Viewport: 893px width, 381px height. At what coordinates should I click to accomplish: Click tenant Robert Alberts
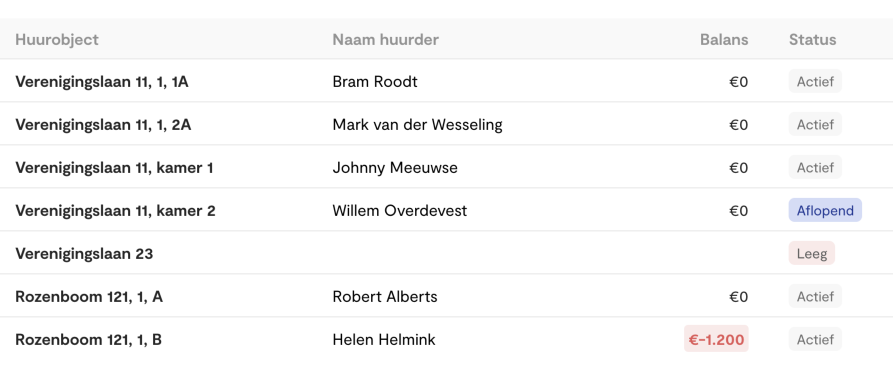tap(385, 297)
